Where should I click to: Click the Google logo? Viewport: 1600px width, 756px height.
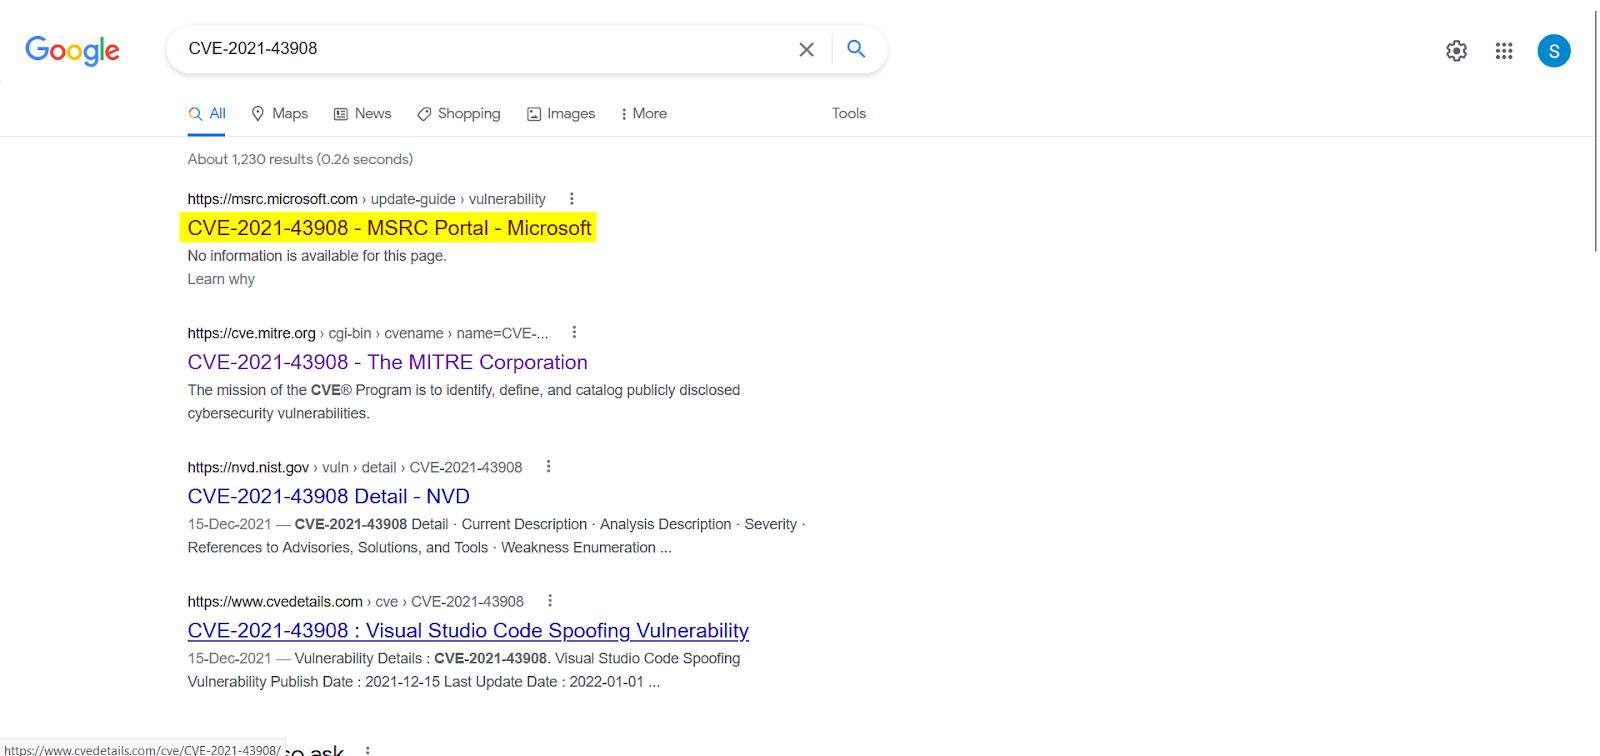72,50
